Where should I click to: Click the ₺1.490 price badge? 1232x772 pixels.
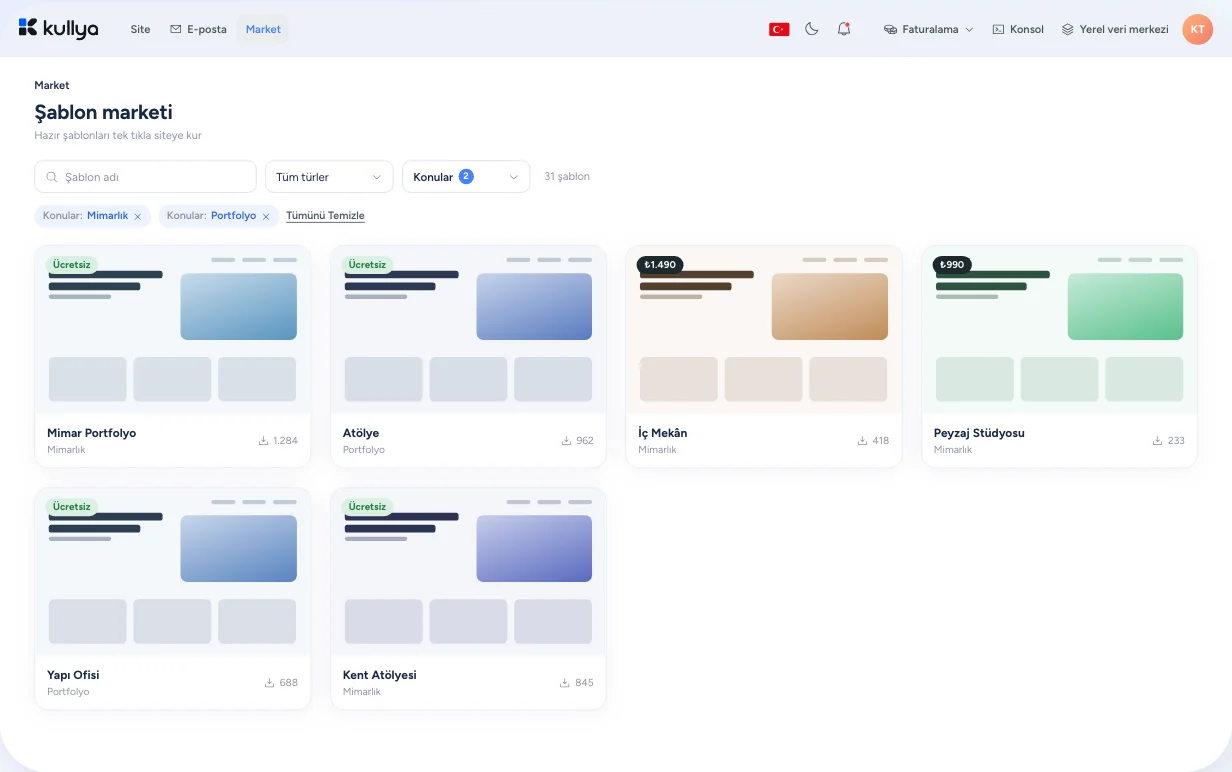pyautogui.click(x=660, y=265)
